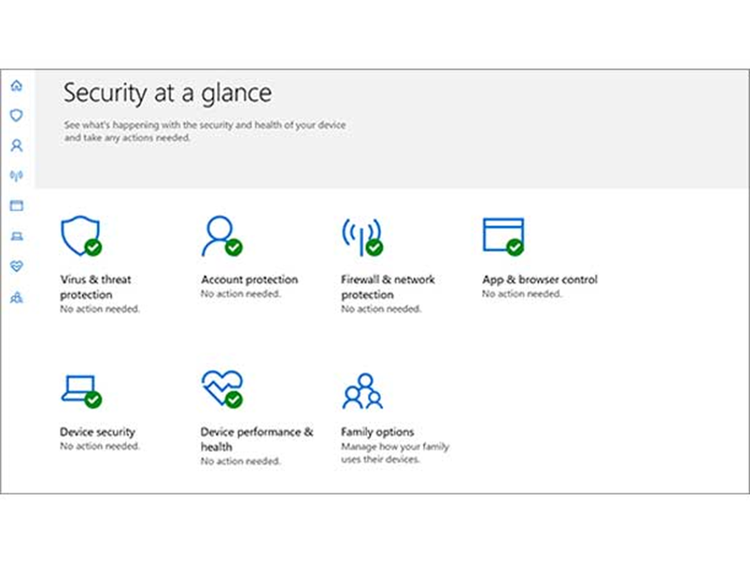750x563 pixels.
Task: Open Device performance & health sidebar heart icon
Action: 16,267
